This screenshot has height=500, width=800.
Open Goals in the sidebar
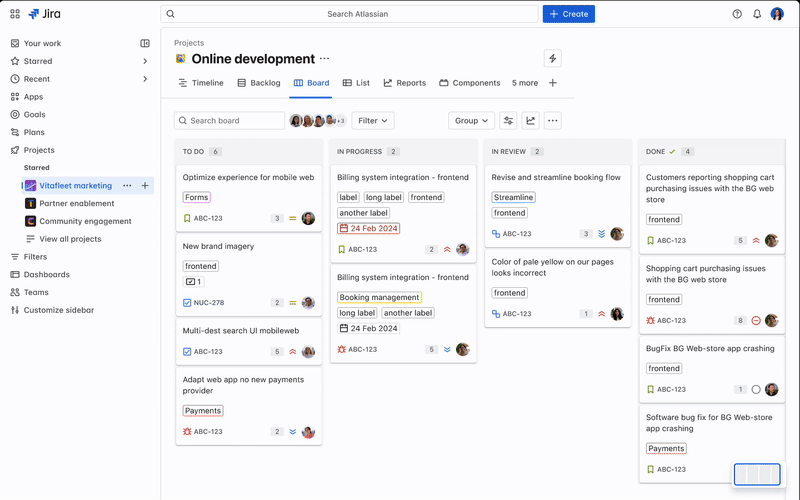click(34, 115)
